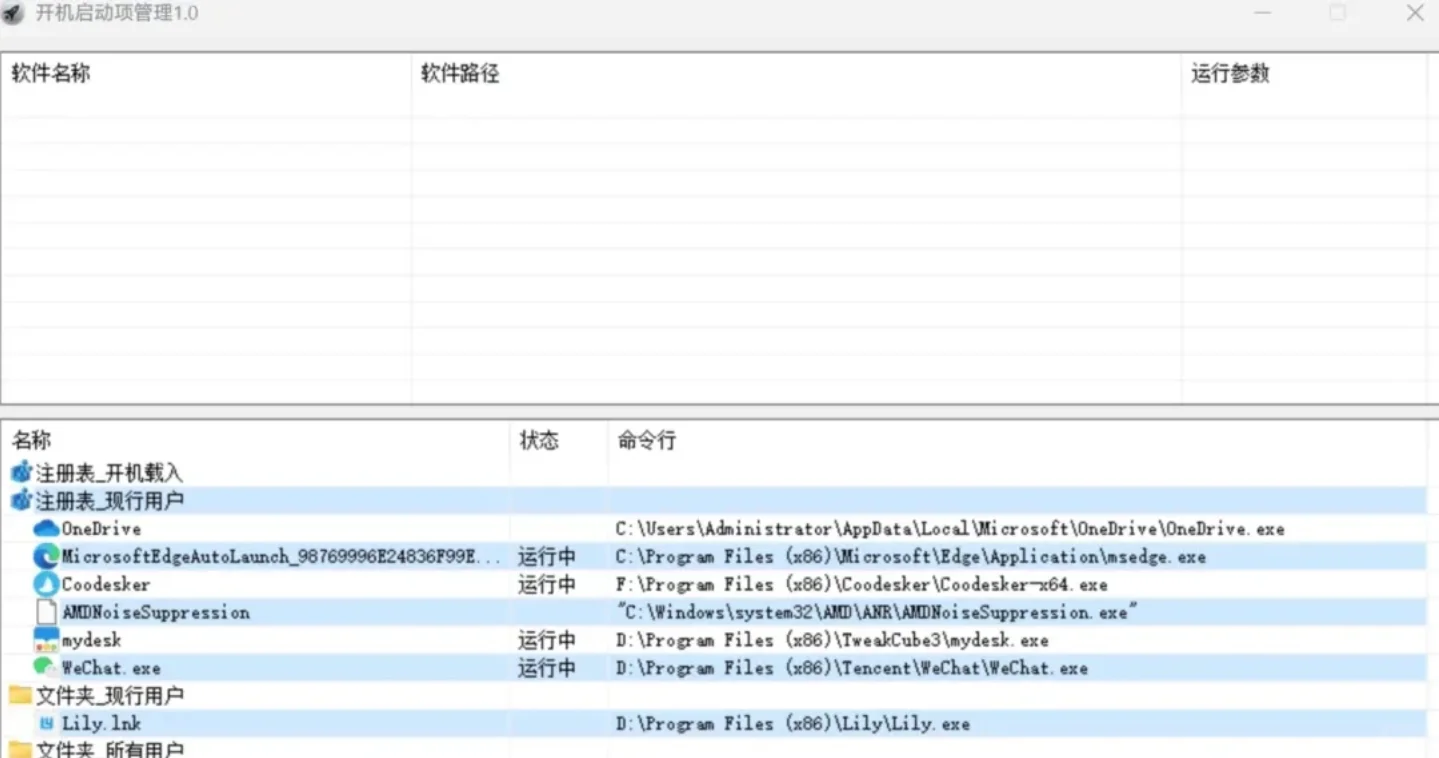
Task: Click the 命令行 column header
Action: click(x=647, y=440)
